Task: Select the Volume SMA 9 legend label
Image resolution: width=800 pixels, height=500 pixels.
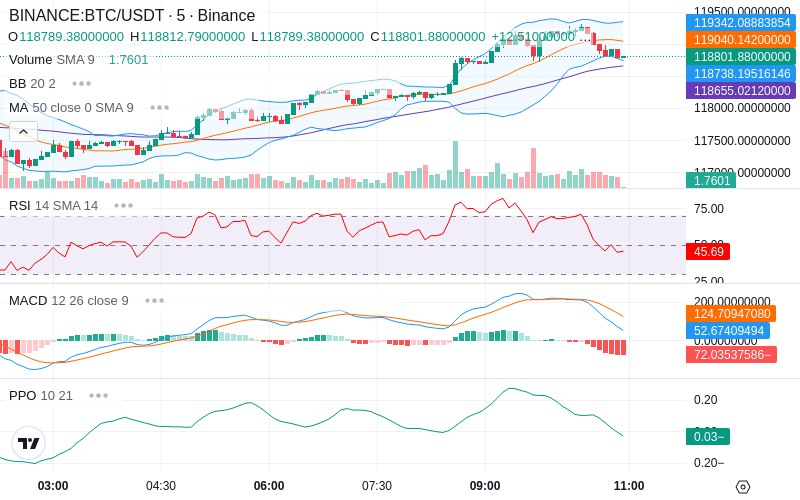Action: 52,60
